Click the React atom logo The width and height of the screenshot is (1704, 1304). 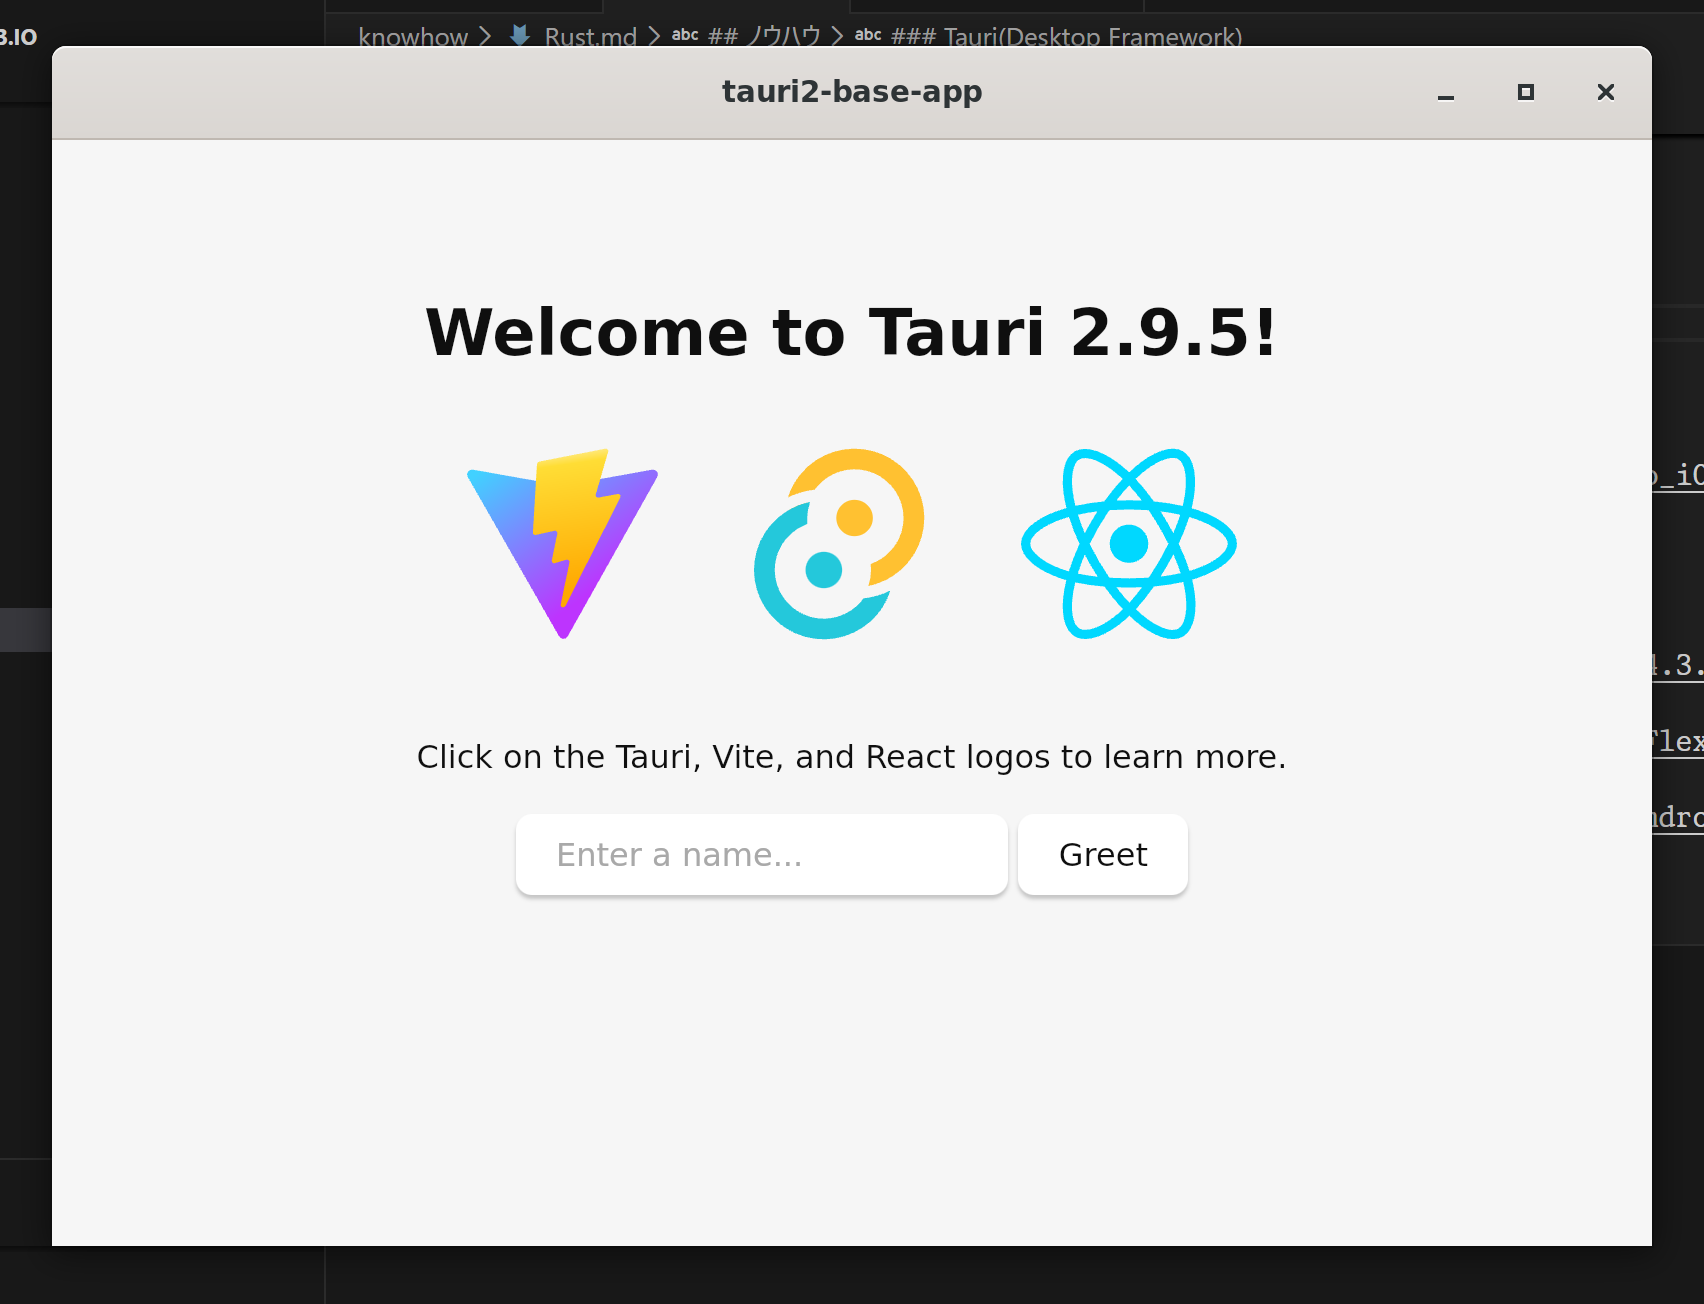pos(1128,545)
